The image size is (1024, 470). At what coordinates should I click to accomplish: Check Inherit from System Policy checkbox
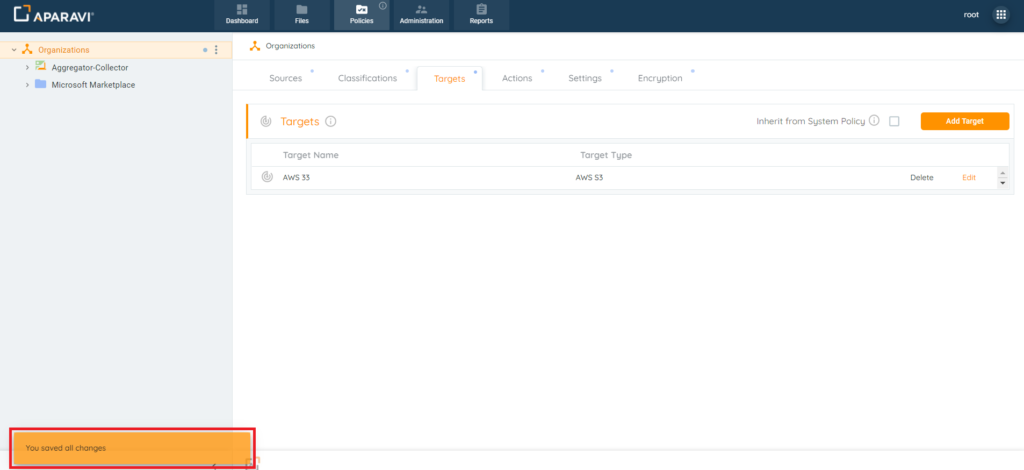[894, 121]
